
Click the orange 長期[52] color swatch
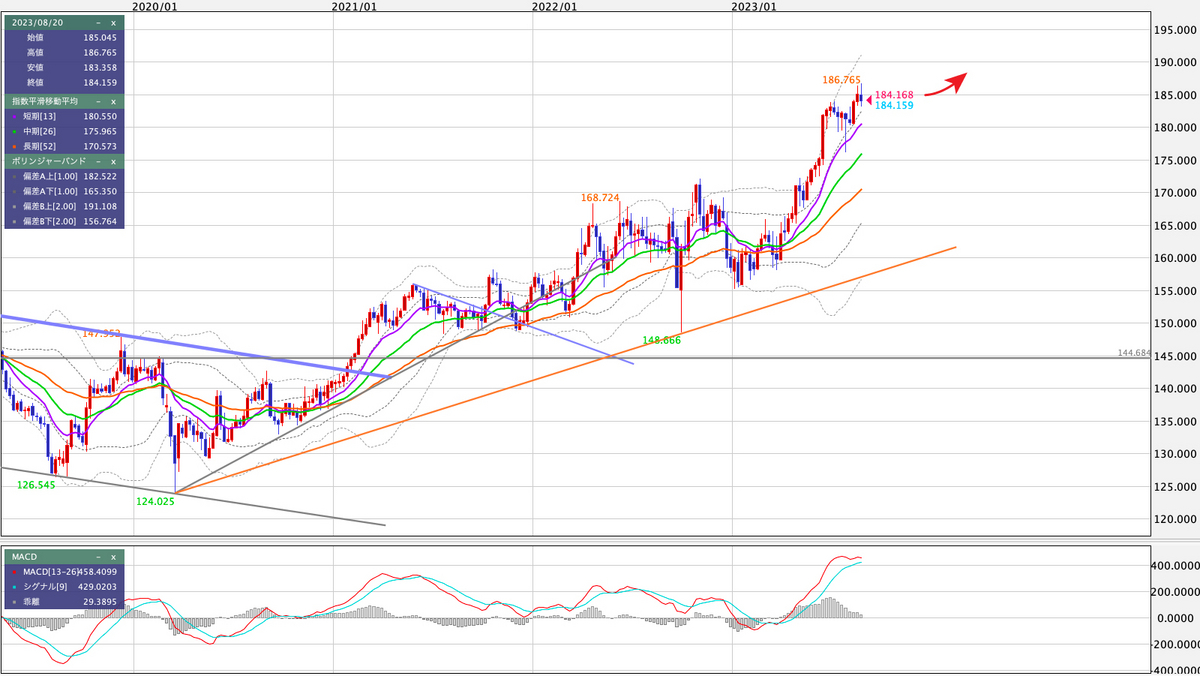click(12, 146)
